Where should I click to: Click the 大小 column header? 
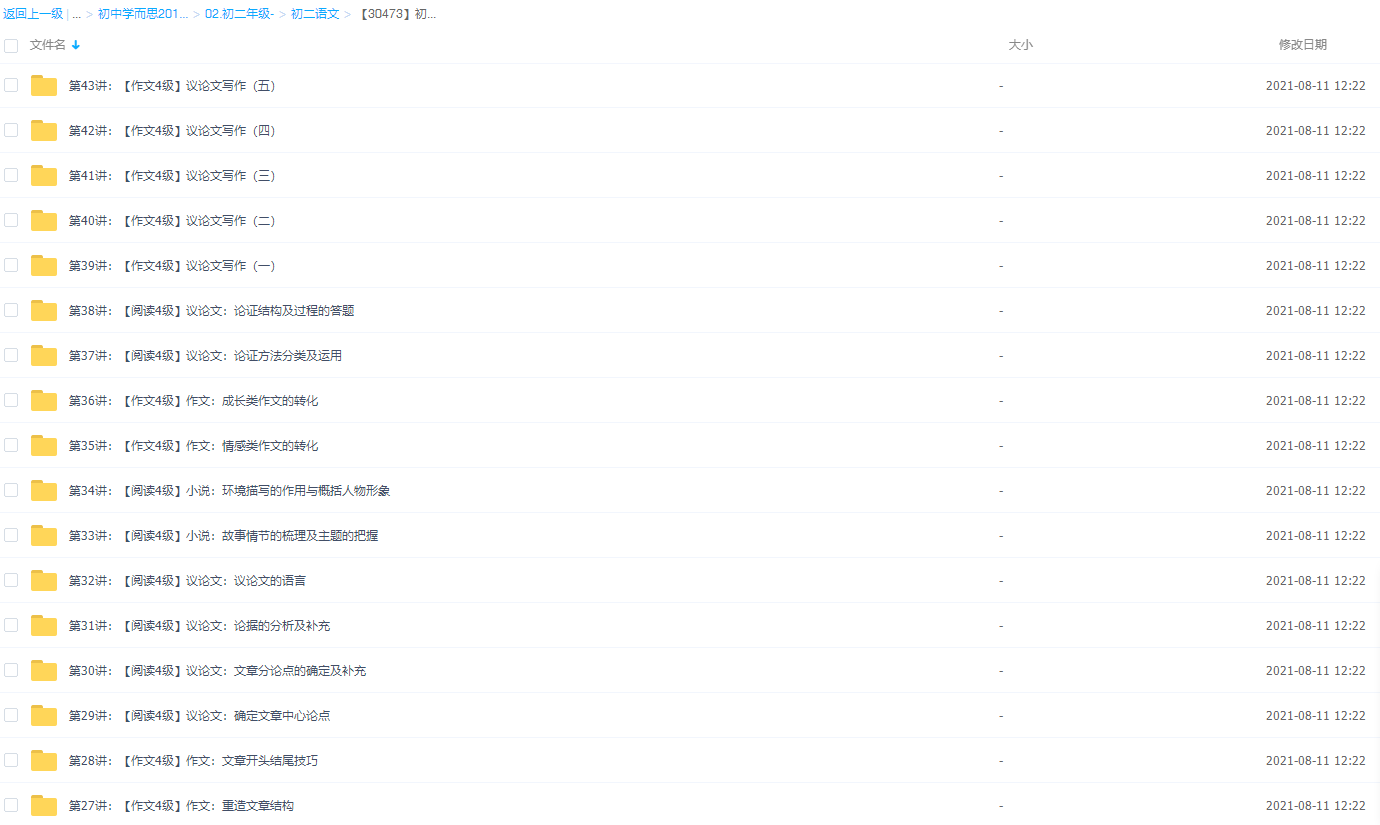1021,45
